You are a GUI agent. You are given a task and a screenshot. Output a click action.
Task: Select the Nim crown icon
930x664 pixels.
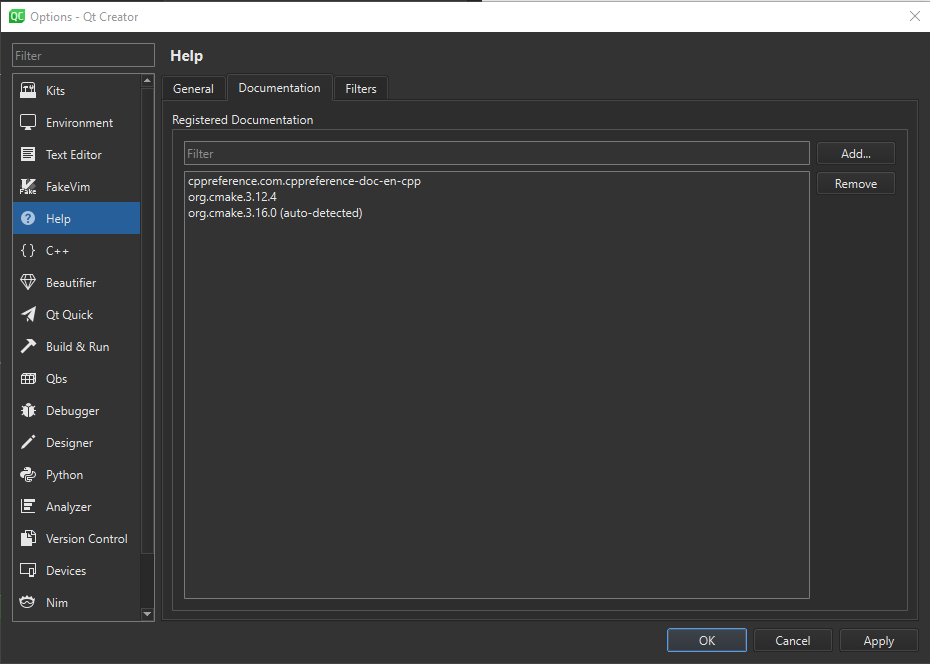point(28,602)
